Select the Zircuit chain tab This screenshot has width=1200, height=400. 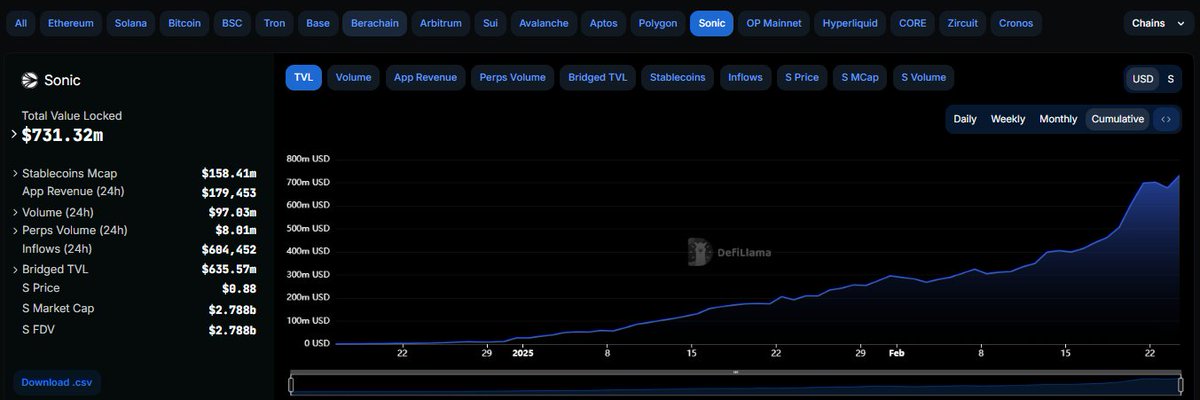coord(963,22)
